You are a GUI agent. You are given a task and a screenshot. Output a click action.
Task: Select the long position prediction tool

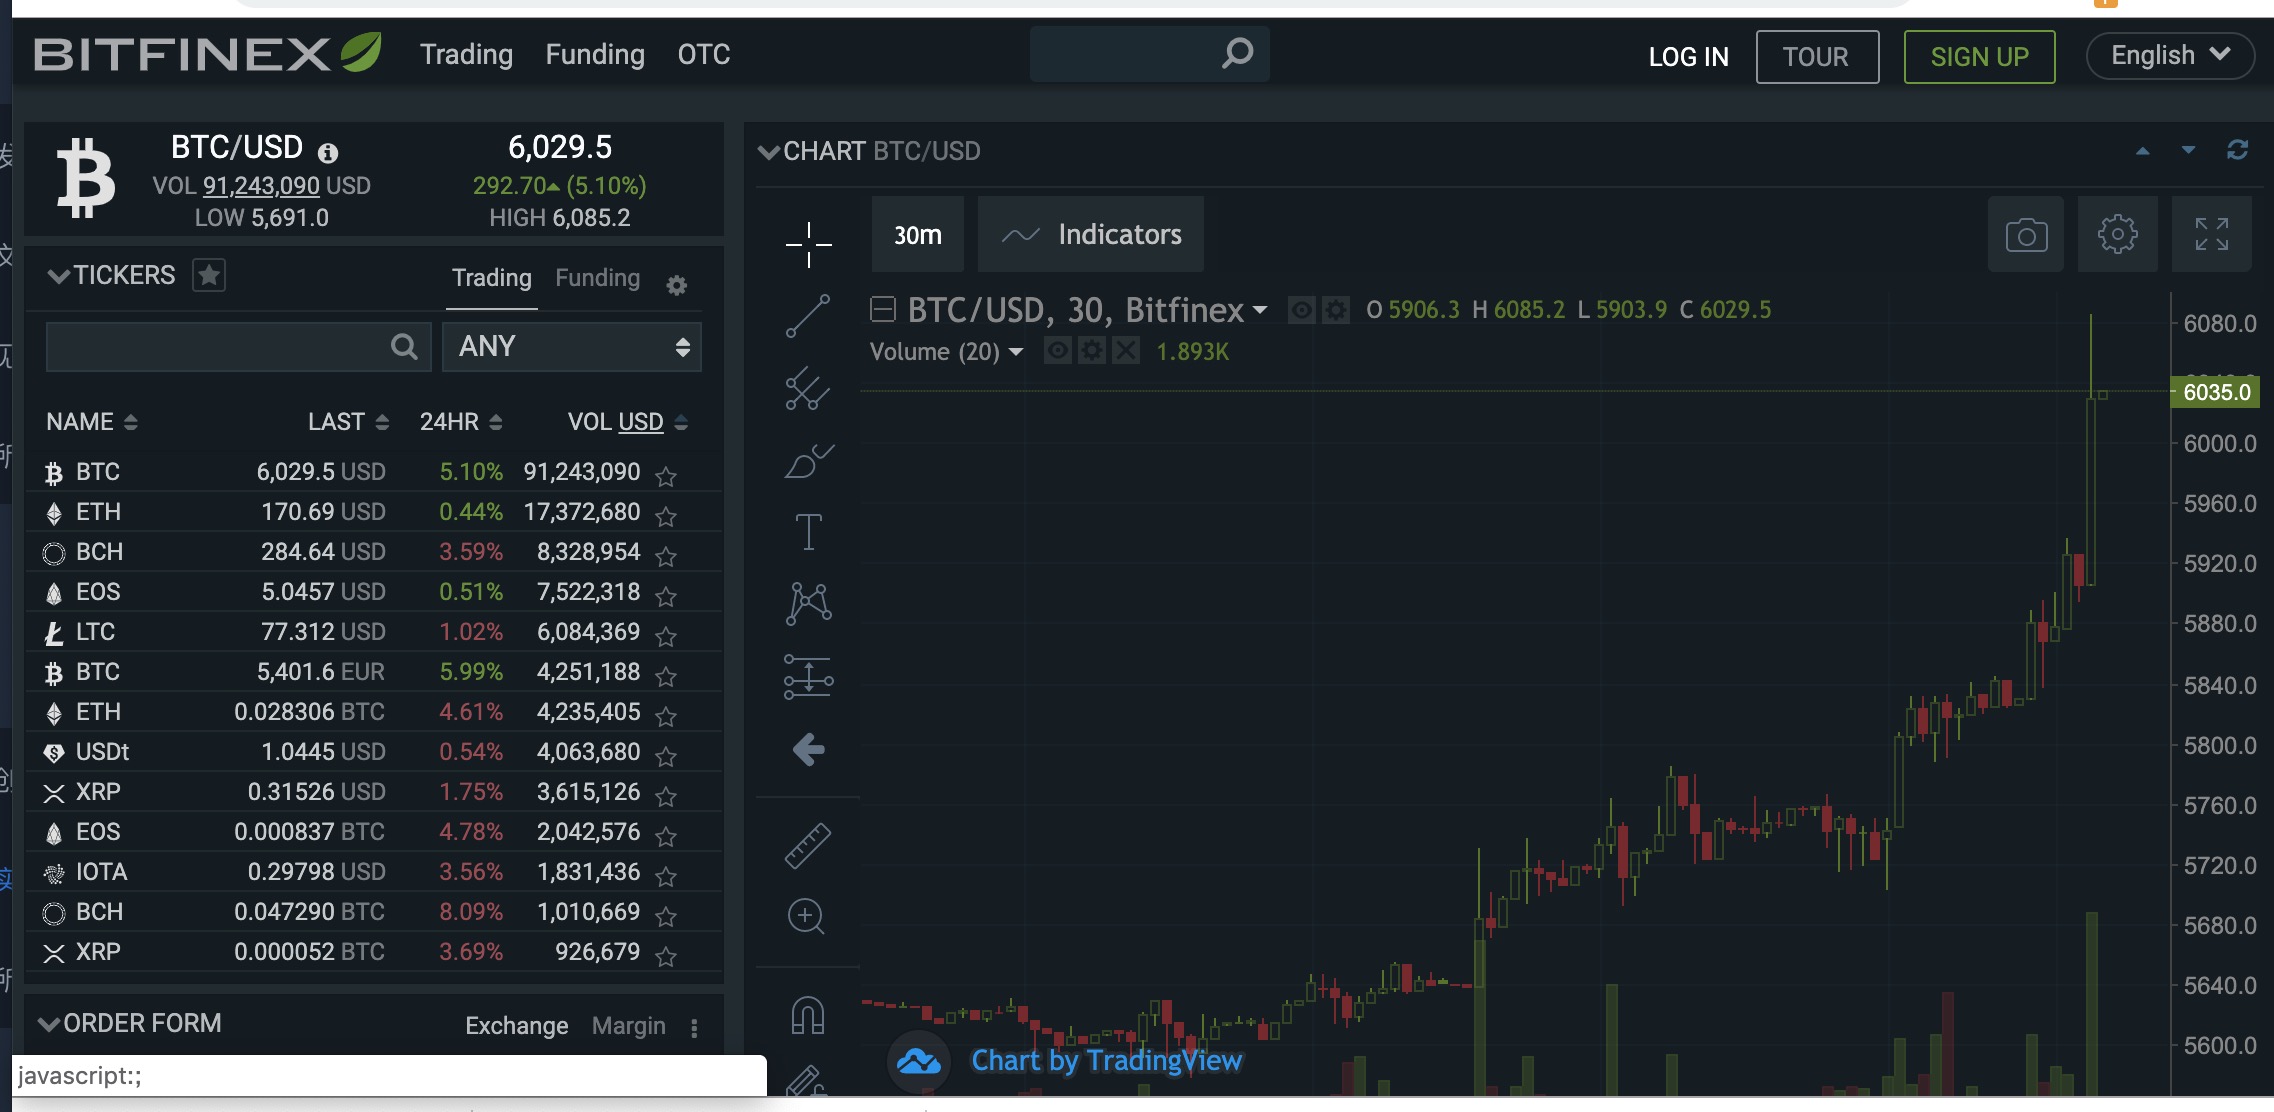pos(808,676)
